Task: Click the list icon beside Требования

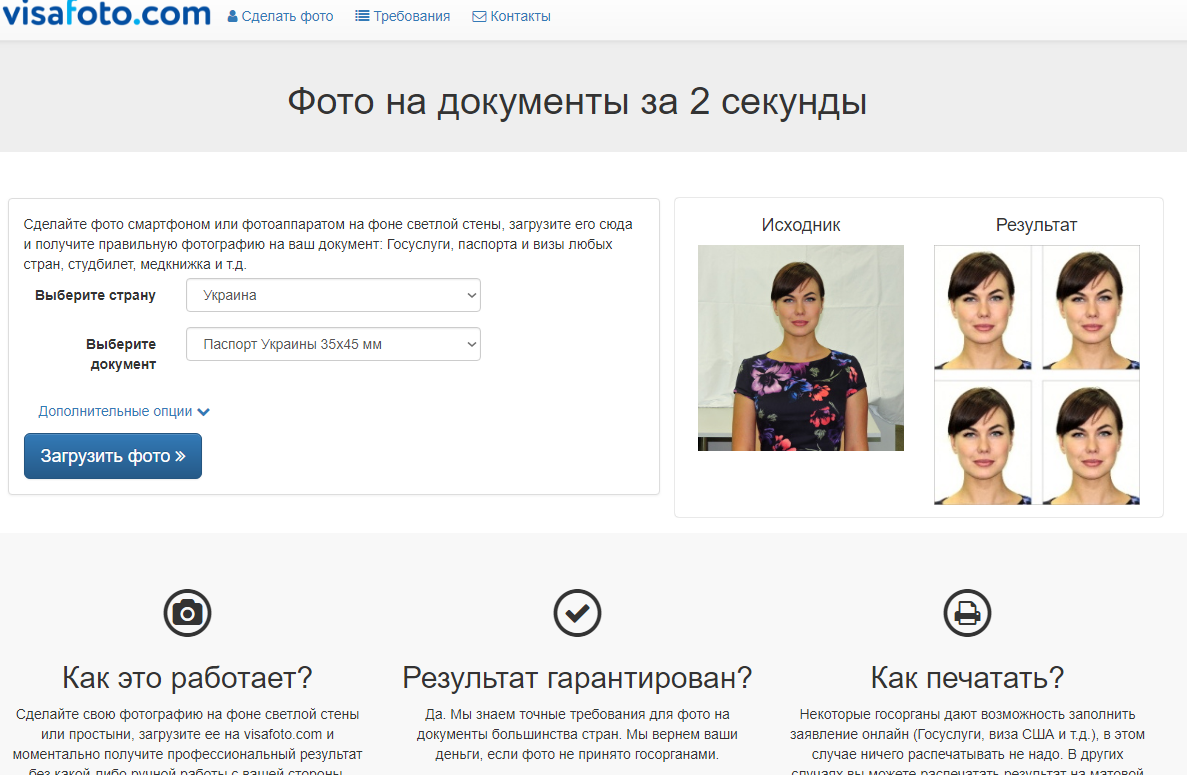Action: coord(362,17)
